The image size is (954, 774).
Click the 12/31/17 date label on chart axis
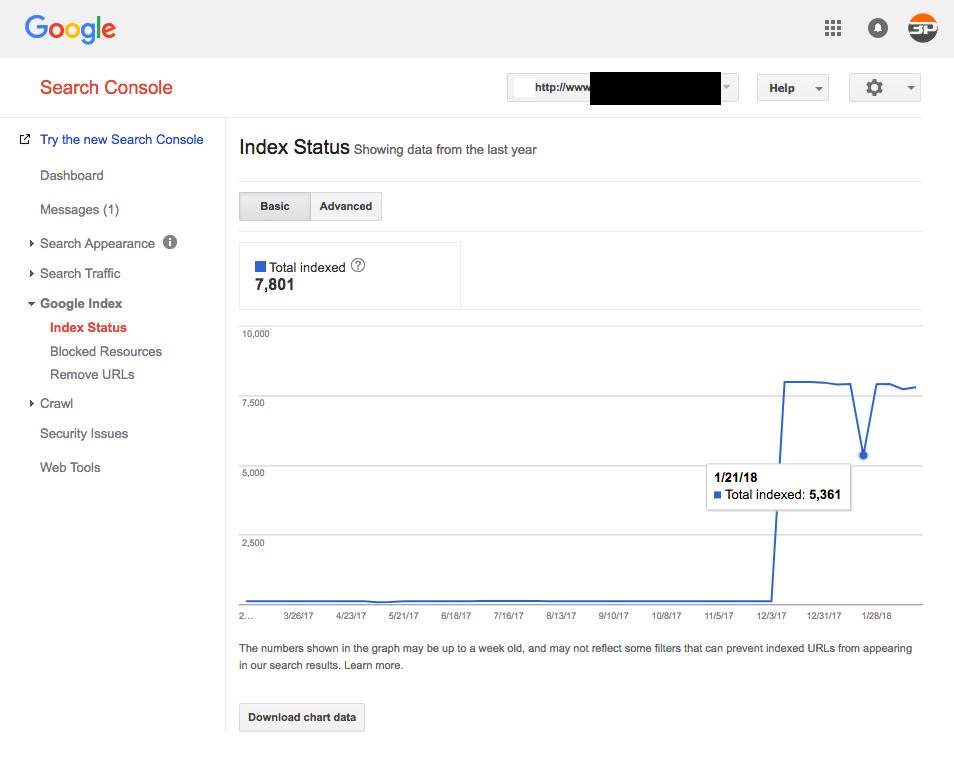tap(824, 616)
